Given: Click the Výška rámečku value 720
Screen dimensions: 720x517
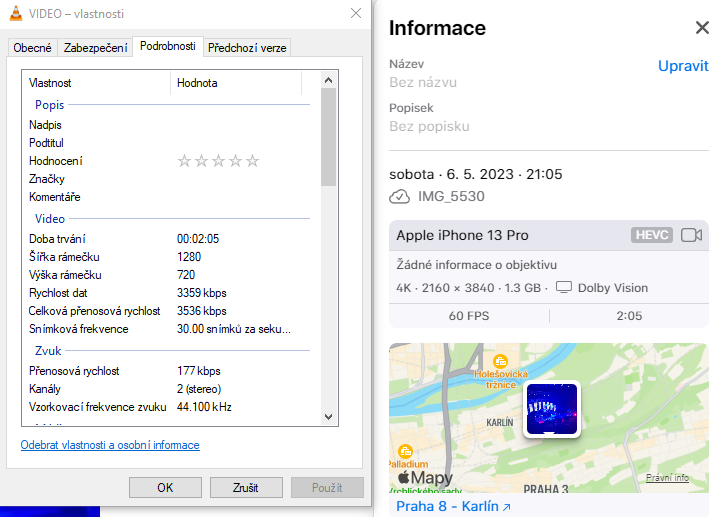Looking at the screenshot, I should click(x=186, y=275).
